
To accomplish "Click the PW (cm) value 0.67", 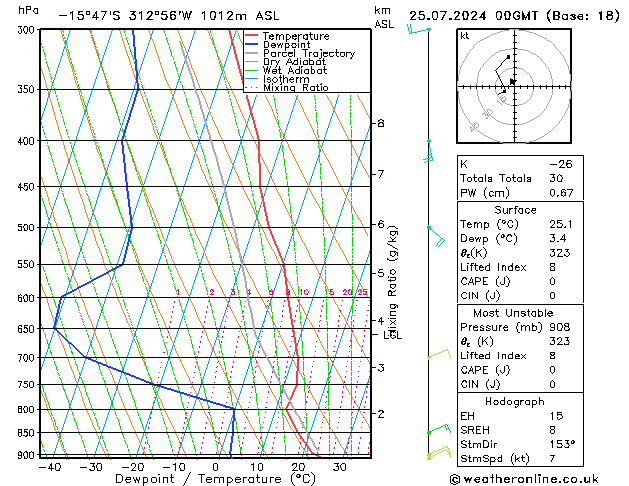I will coord(561,193).
